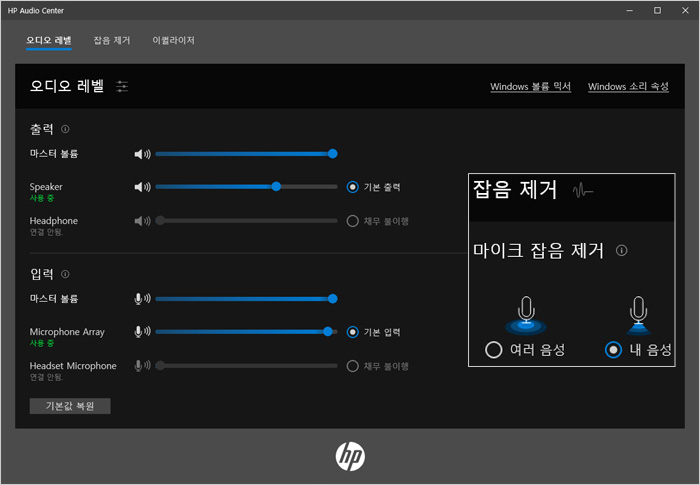Image resolution: width=700 pixels, height=485 pixels.
Task: Click the HP logo at the bottom
Action: 350,457
